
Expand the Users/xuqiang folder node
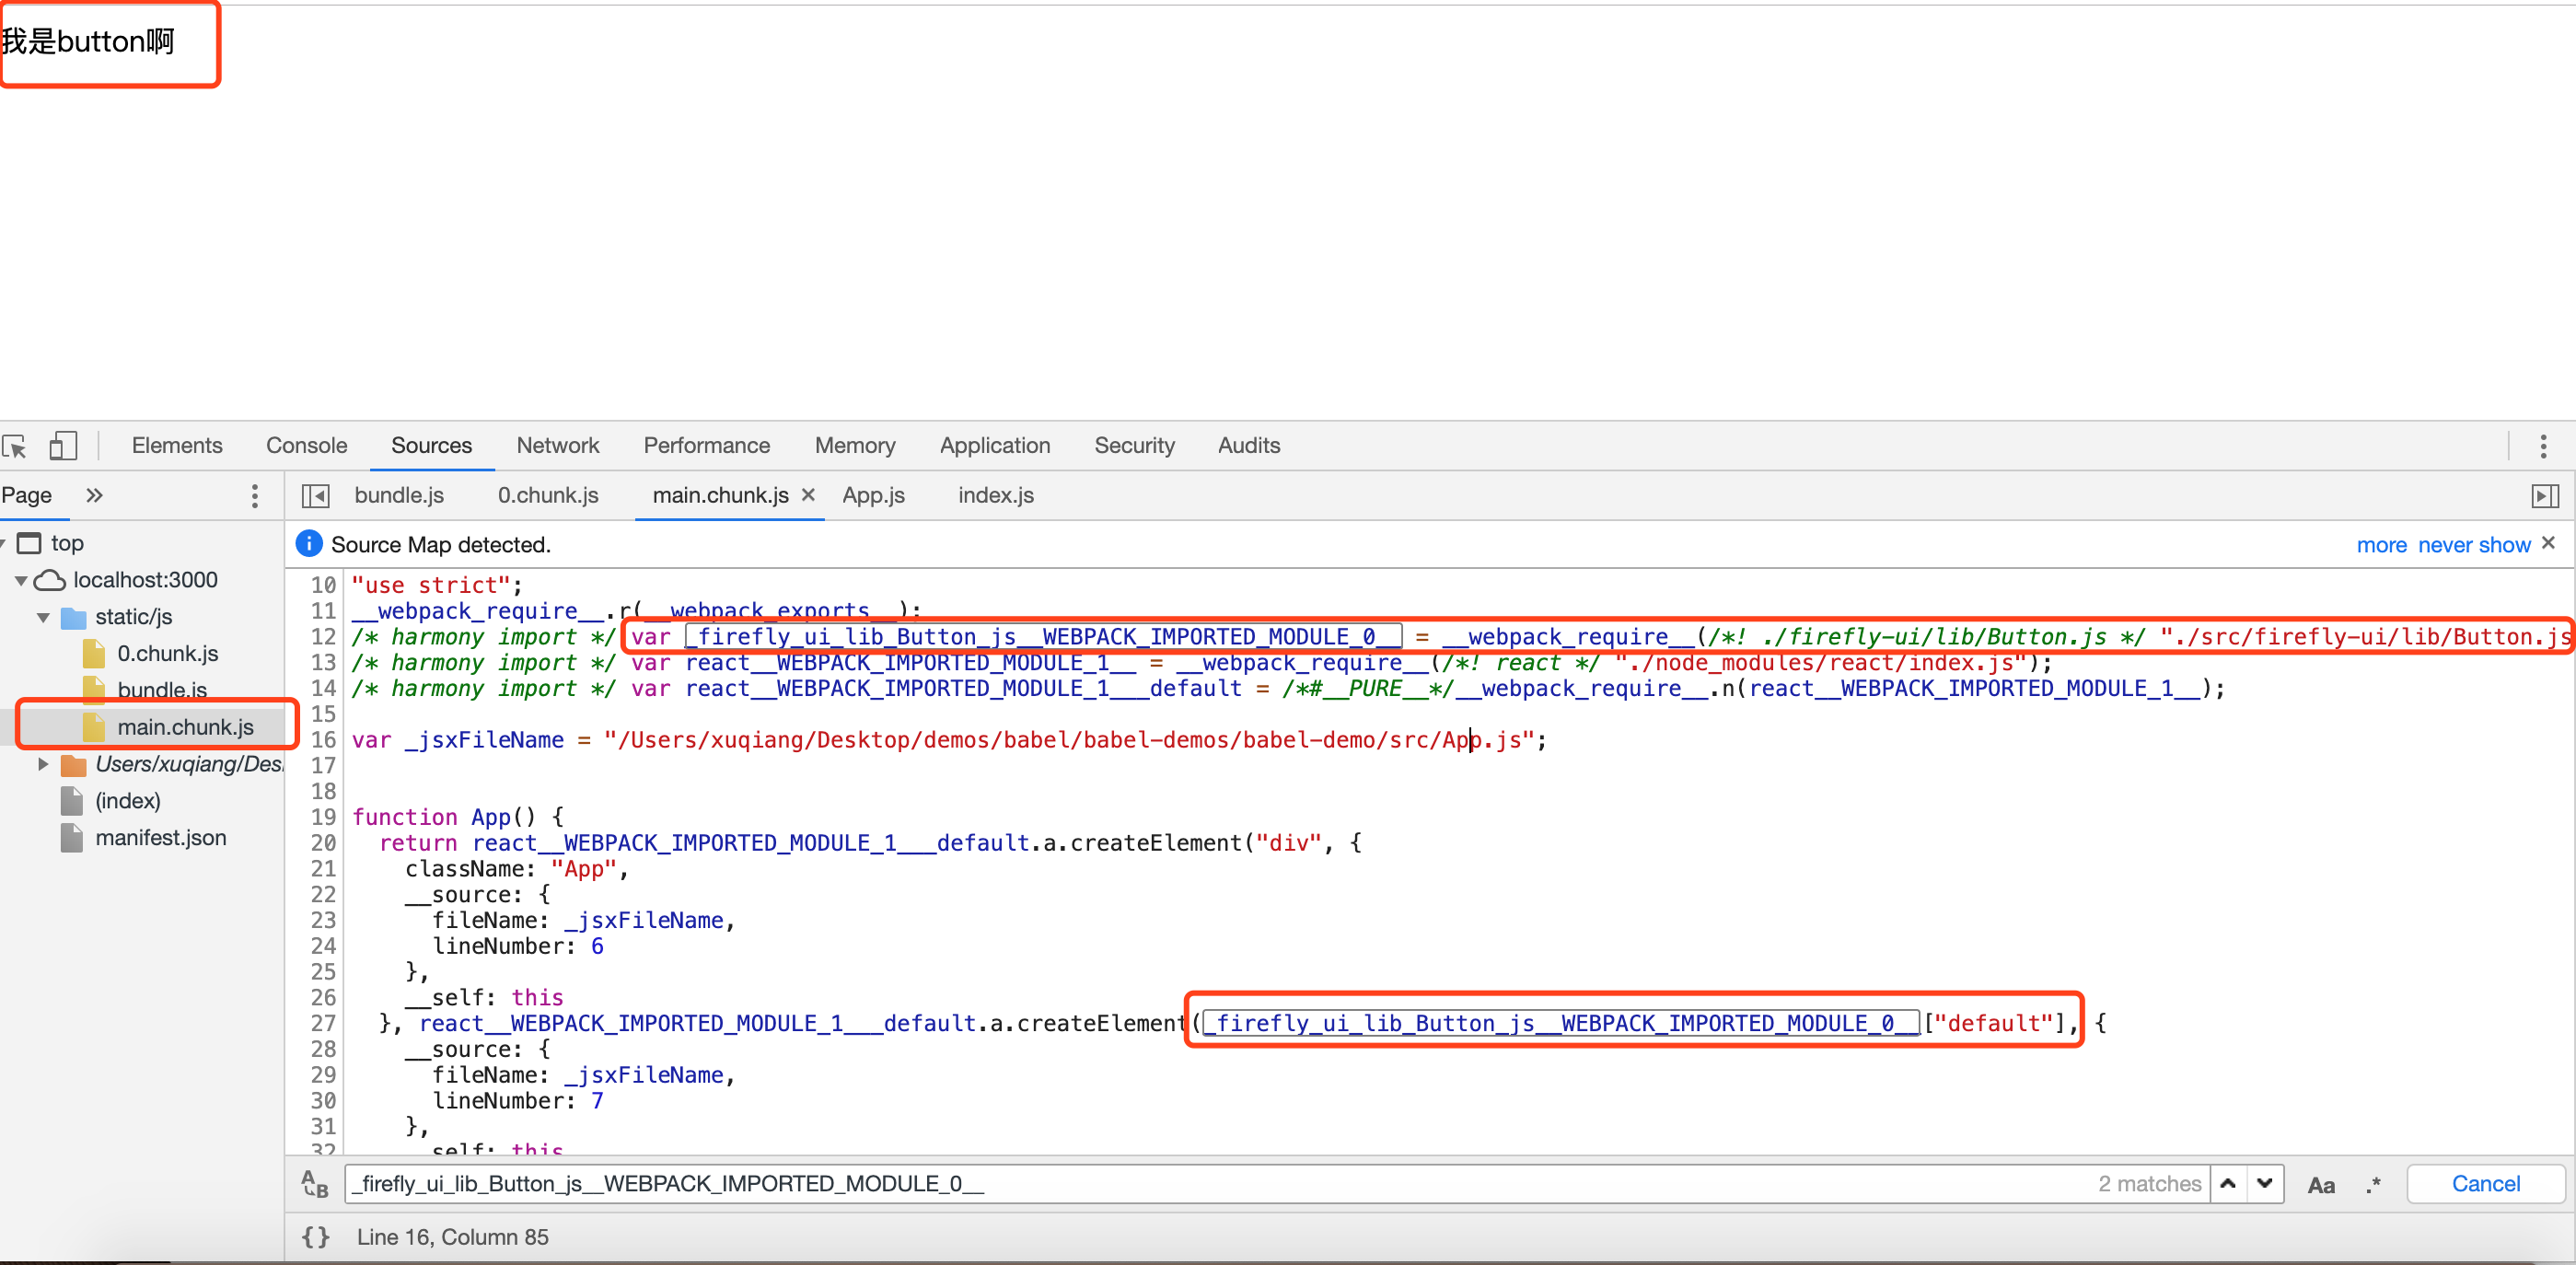point(43,765)
